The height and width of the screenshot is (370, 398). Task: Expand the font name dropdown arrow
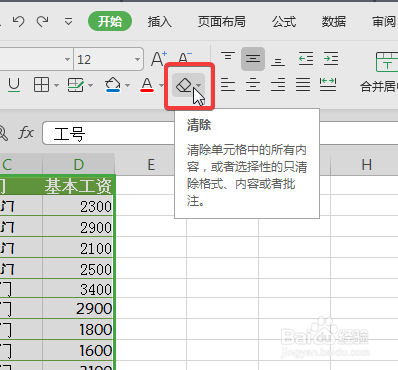click(68, 60)
